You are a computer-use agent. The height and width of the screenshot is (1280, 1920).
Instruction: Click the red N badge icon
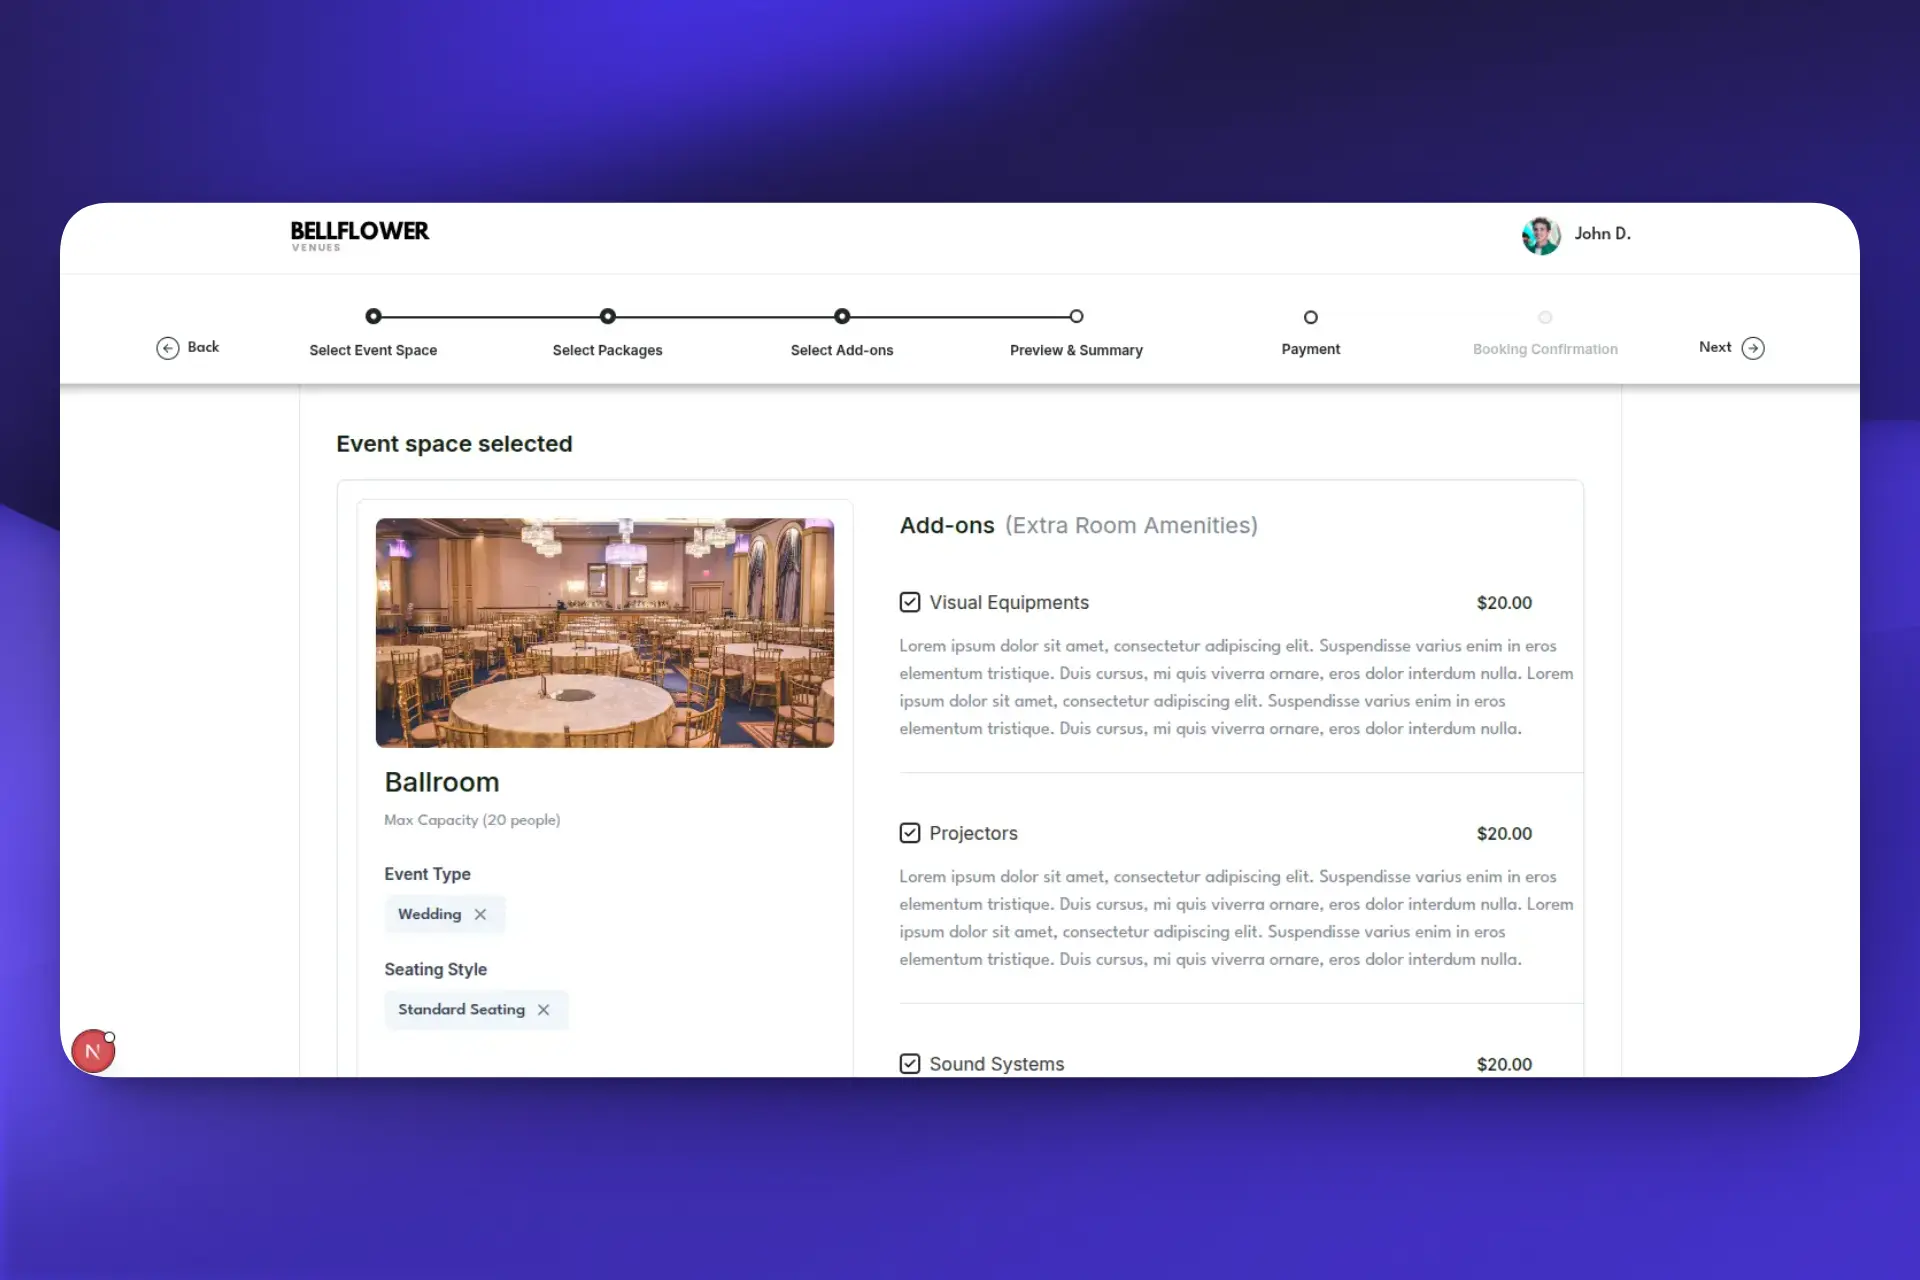[93, 1051]
